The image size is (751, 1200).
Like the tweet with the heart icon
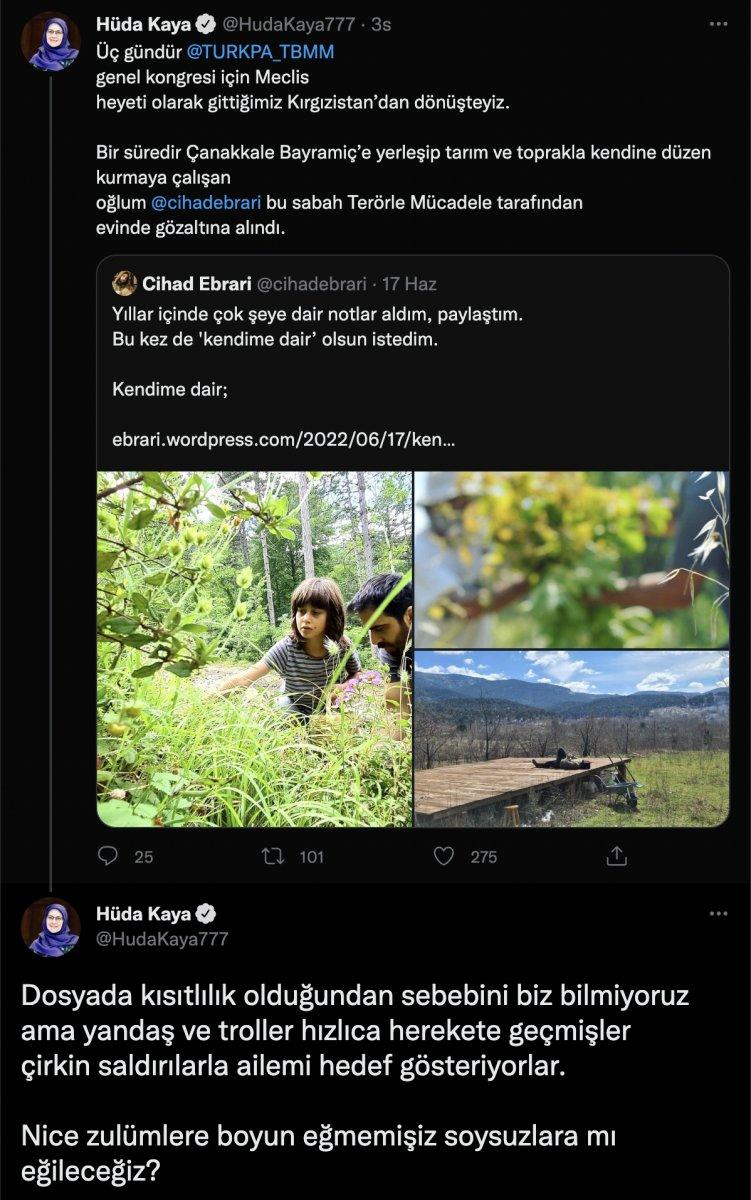[x=444, y=856]
